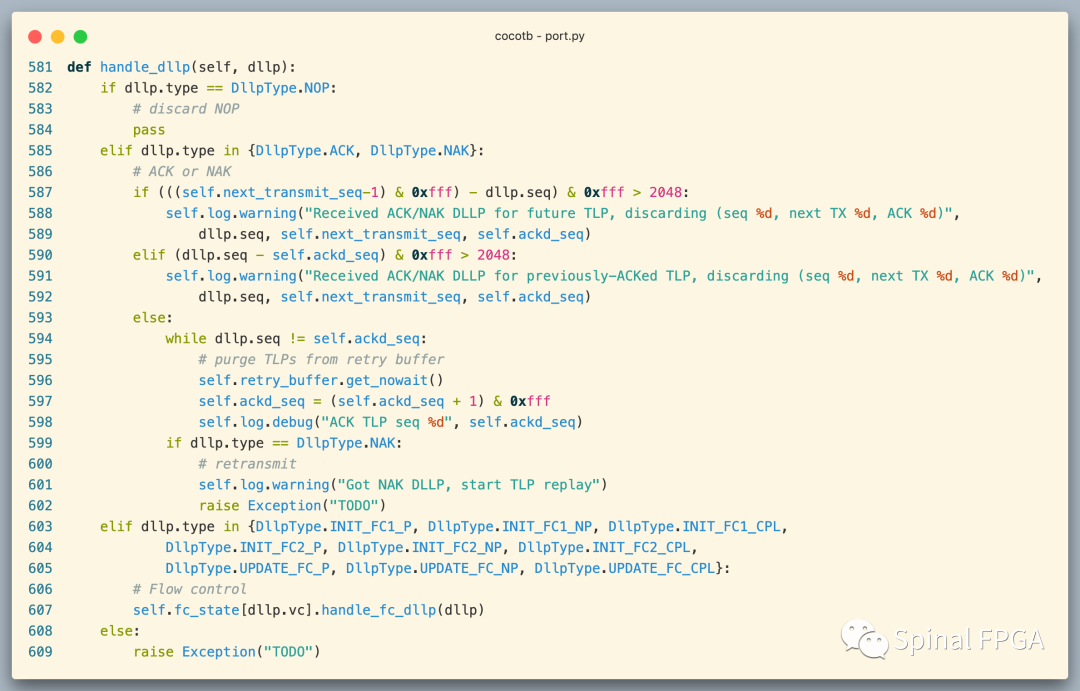Click 'DllpType.NOP' on line 582
The image size is (1080, 691).
point(280,88)
